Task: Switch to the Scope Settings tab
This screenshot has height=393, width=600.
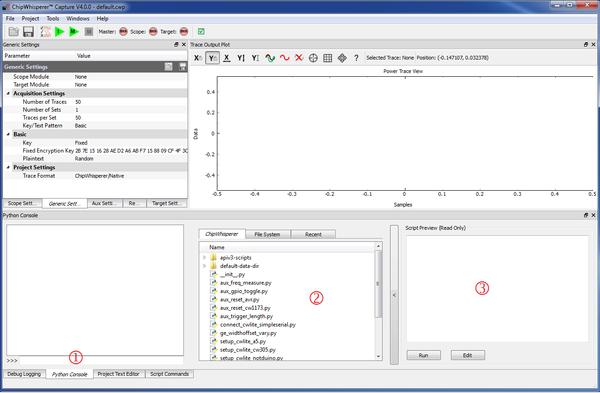Action: tap(22, 203)
